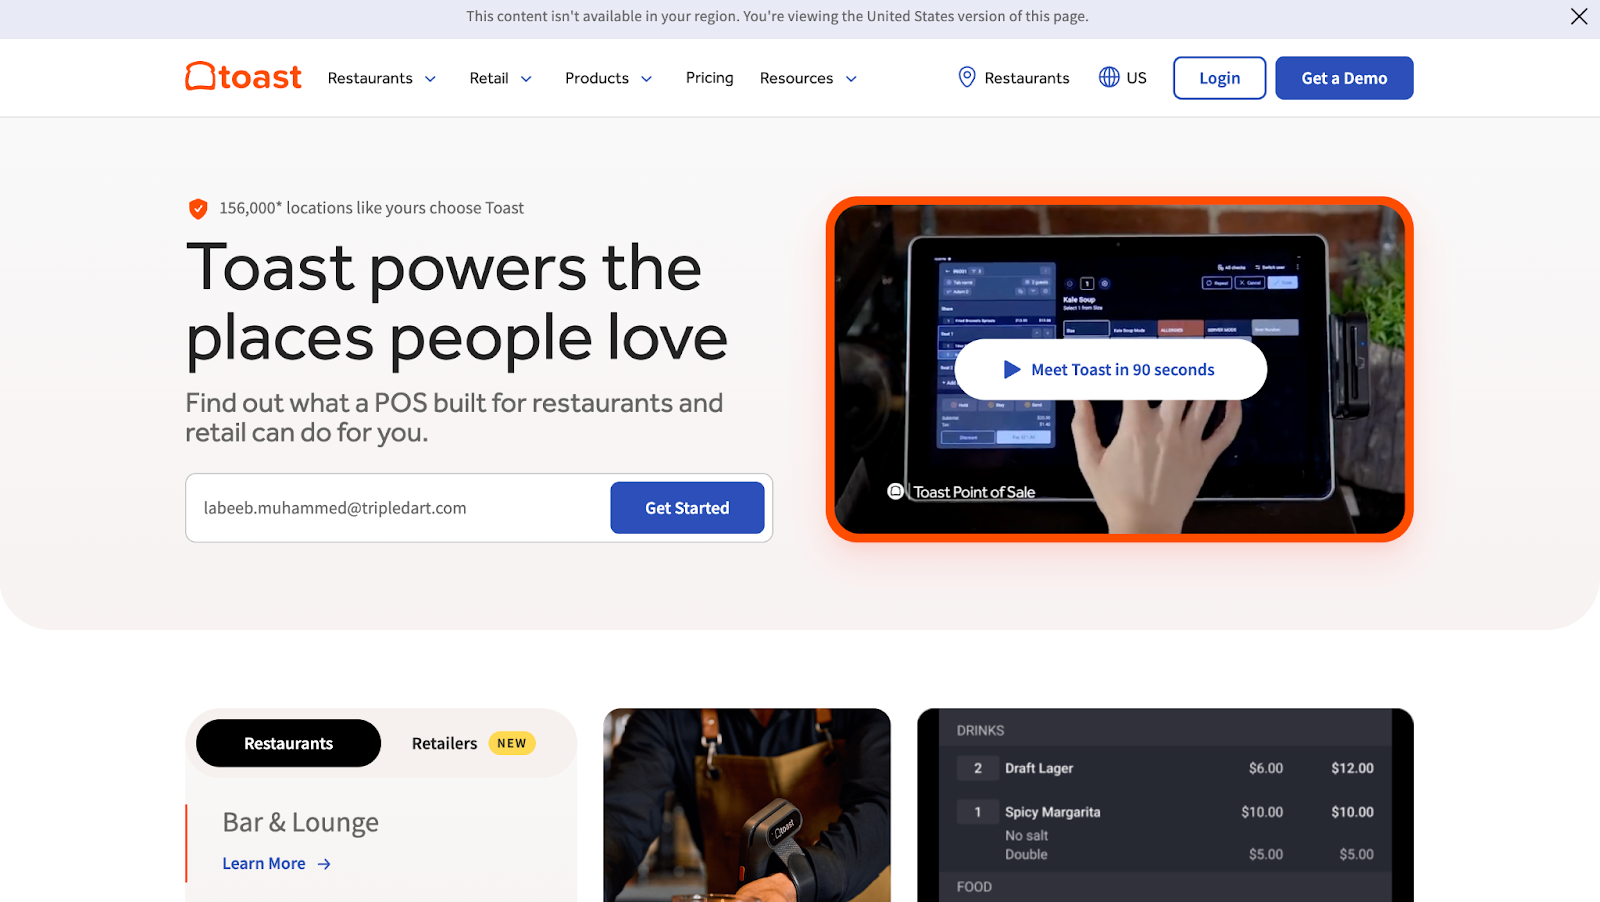1600x902 pixels.
Task: Click the location pin icon beside Restaurants
Action: [x=967, y=77]
